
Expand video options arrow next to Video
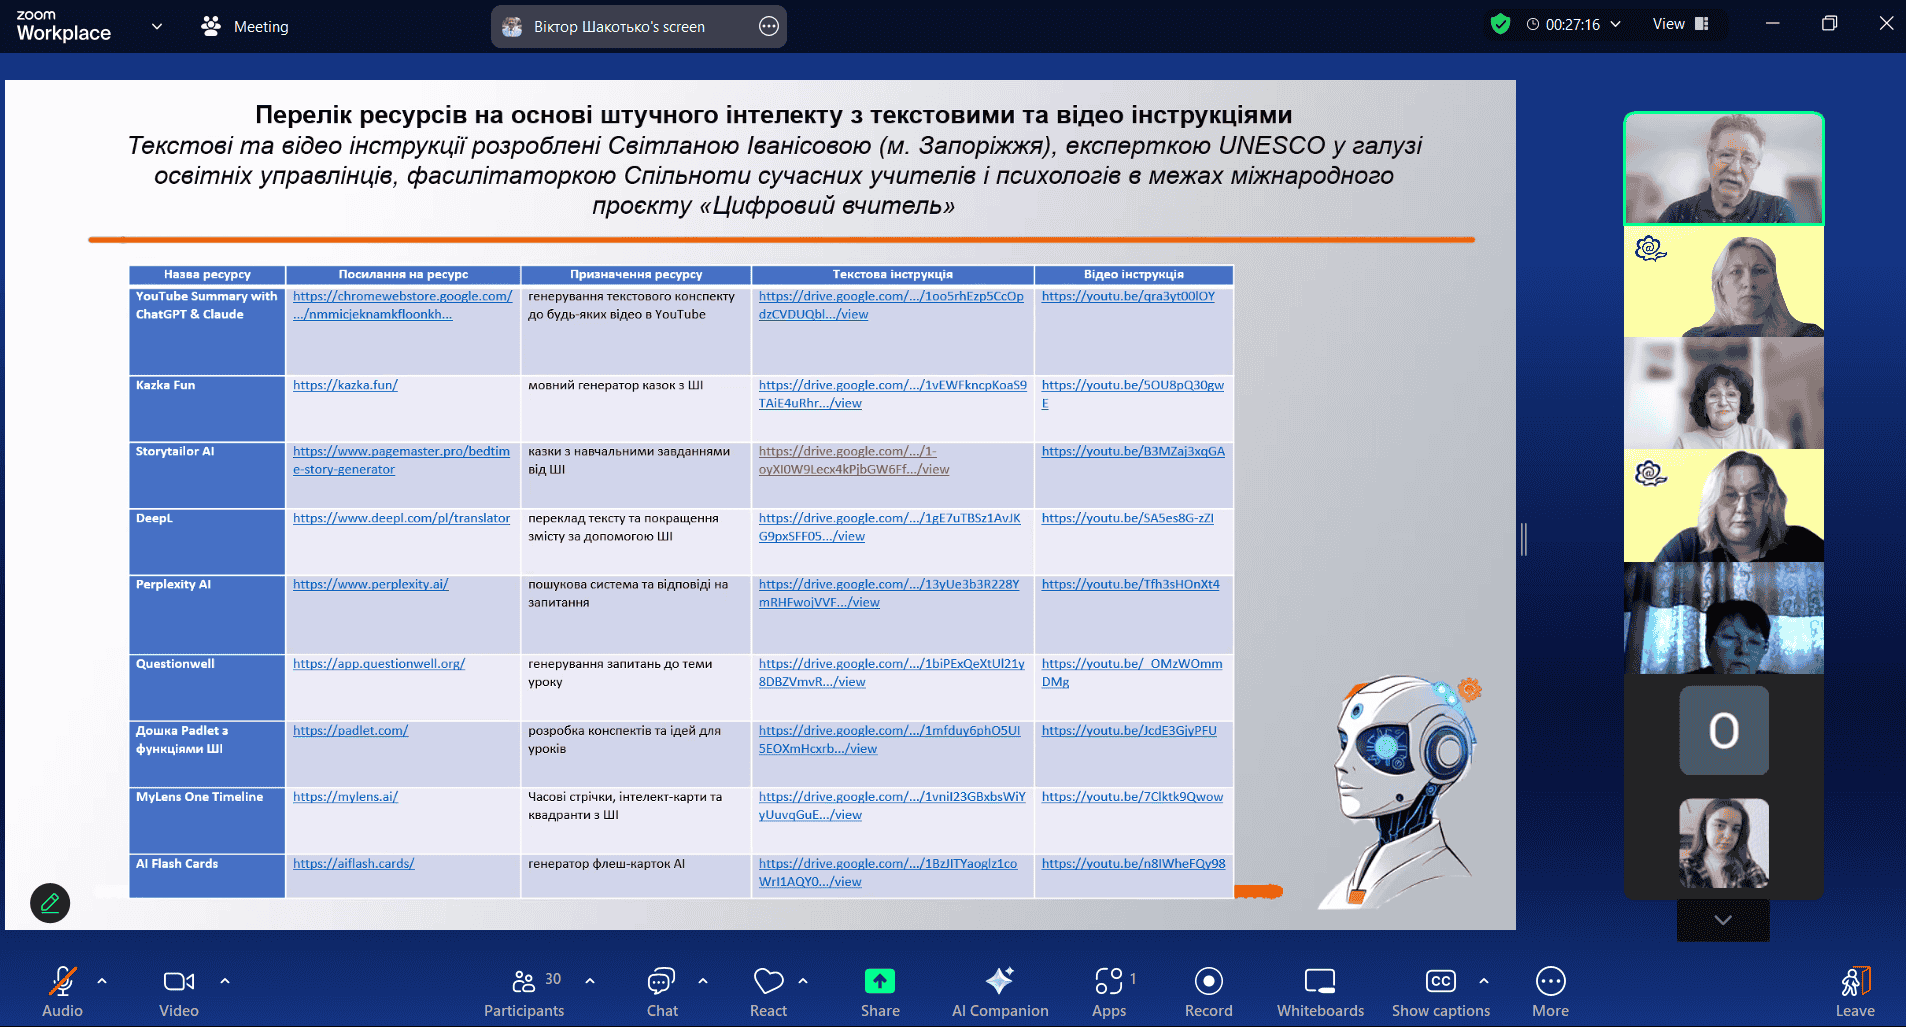[x=225, y=981]
